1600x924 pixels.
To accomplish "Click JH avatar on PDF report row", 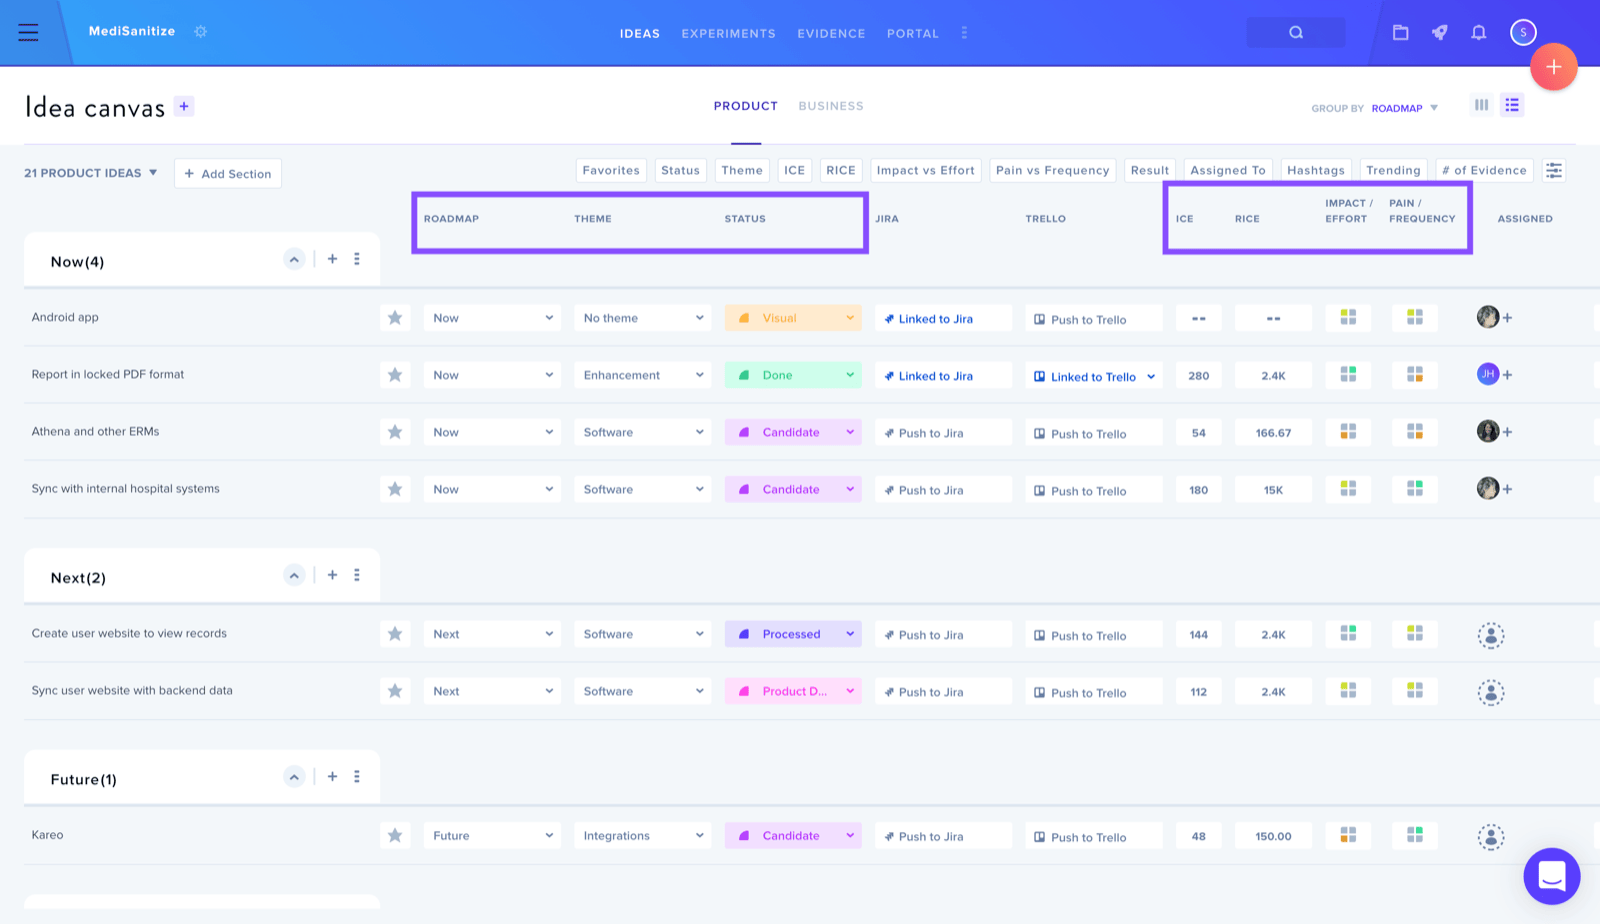I will [x=1488, y=374].
